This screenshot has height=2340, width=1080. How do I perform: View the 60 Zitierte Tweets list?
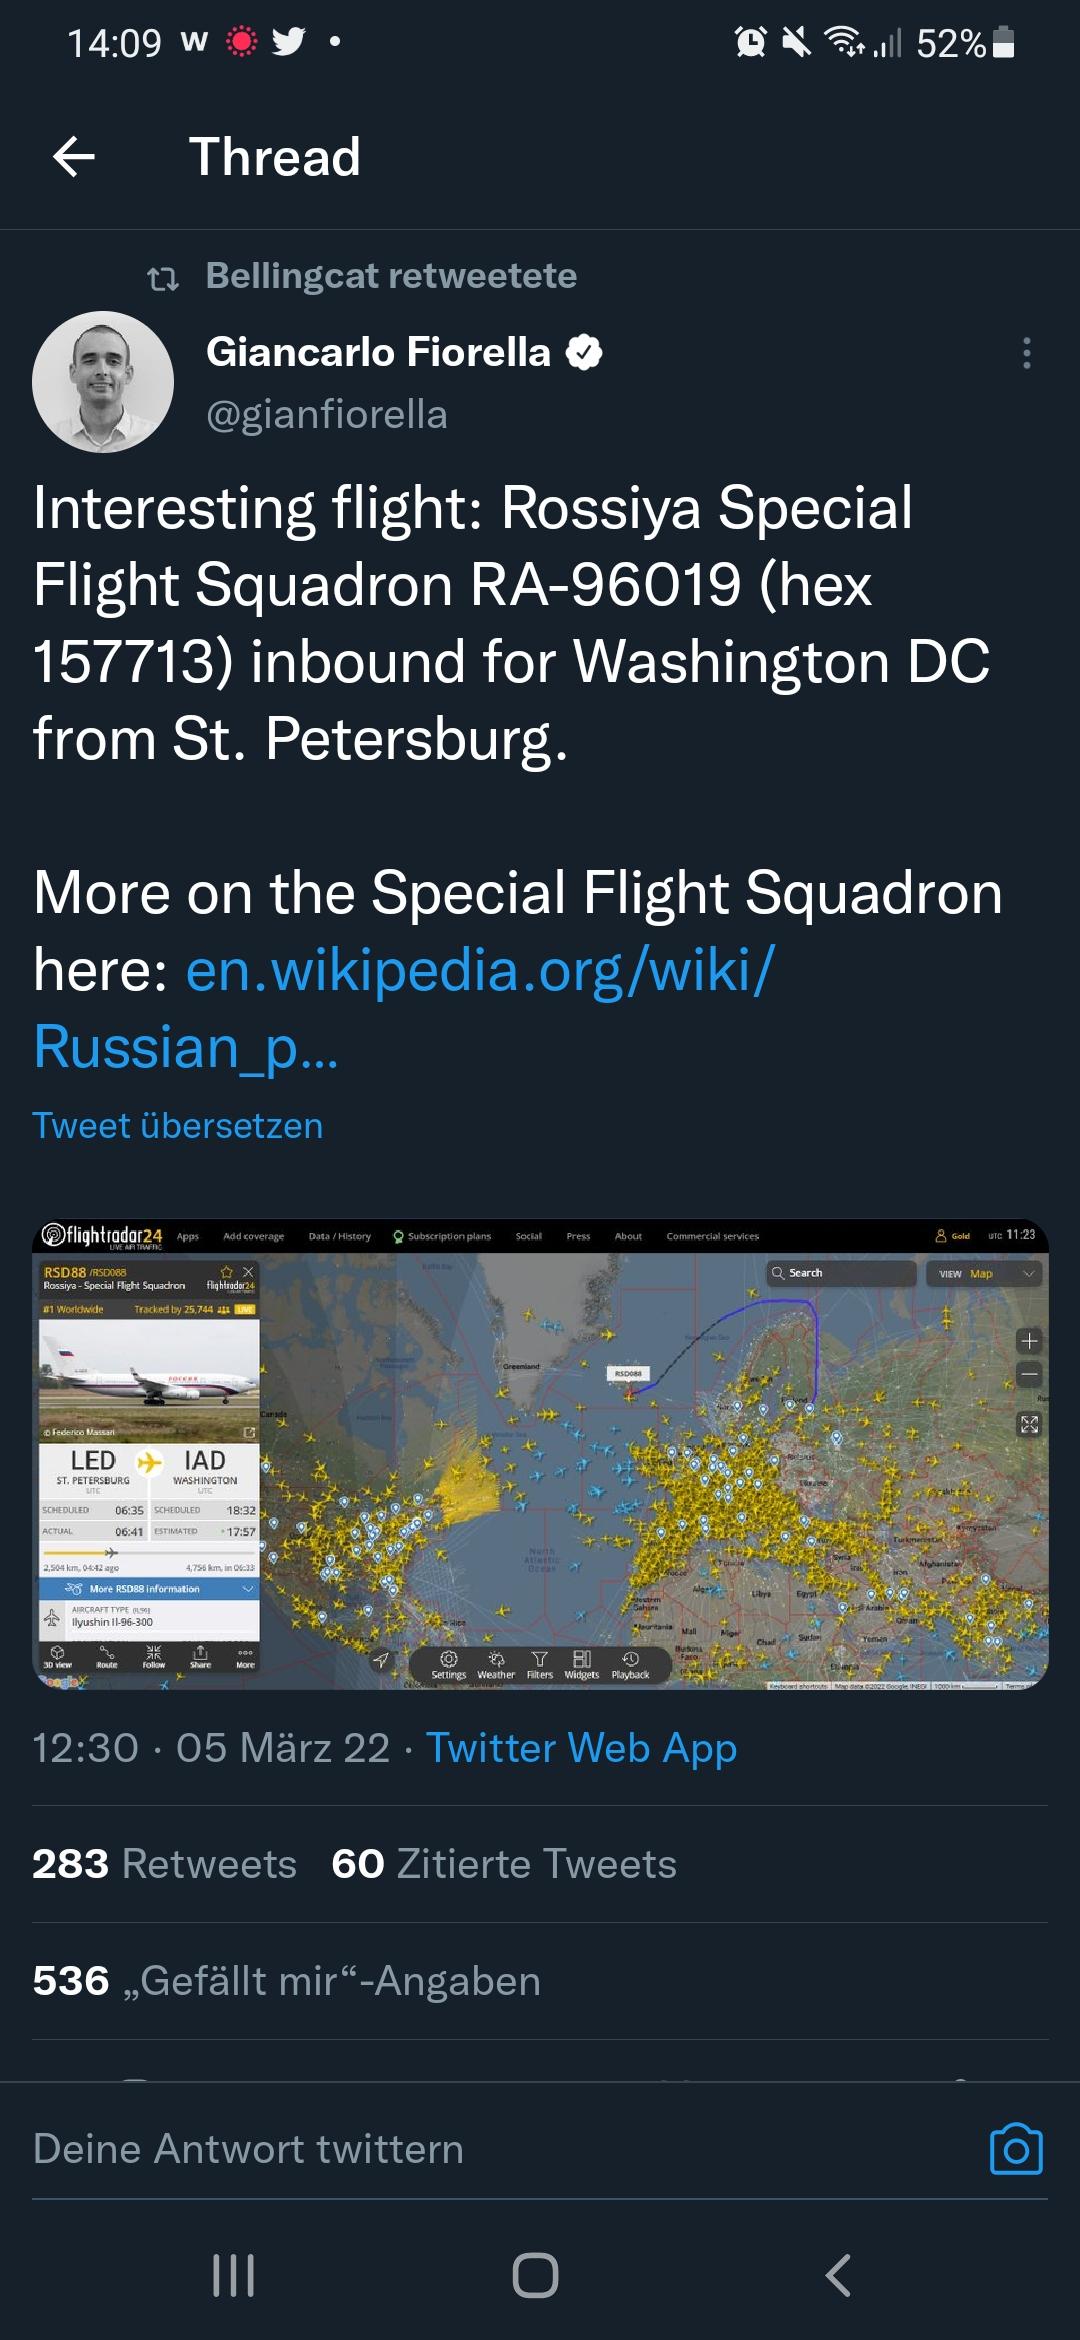pyautogui.click(x=504, y=1864)
